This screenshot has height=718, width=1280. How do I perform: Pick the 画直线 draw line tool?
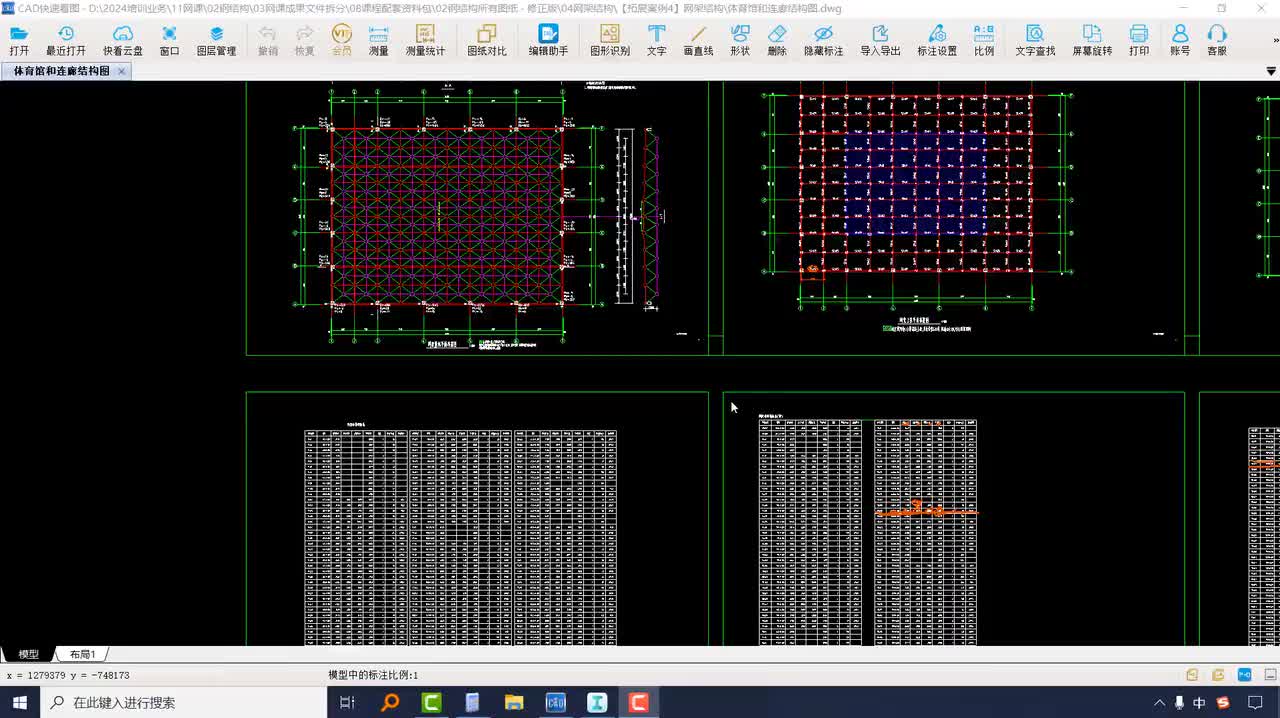[698, 40]
